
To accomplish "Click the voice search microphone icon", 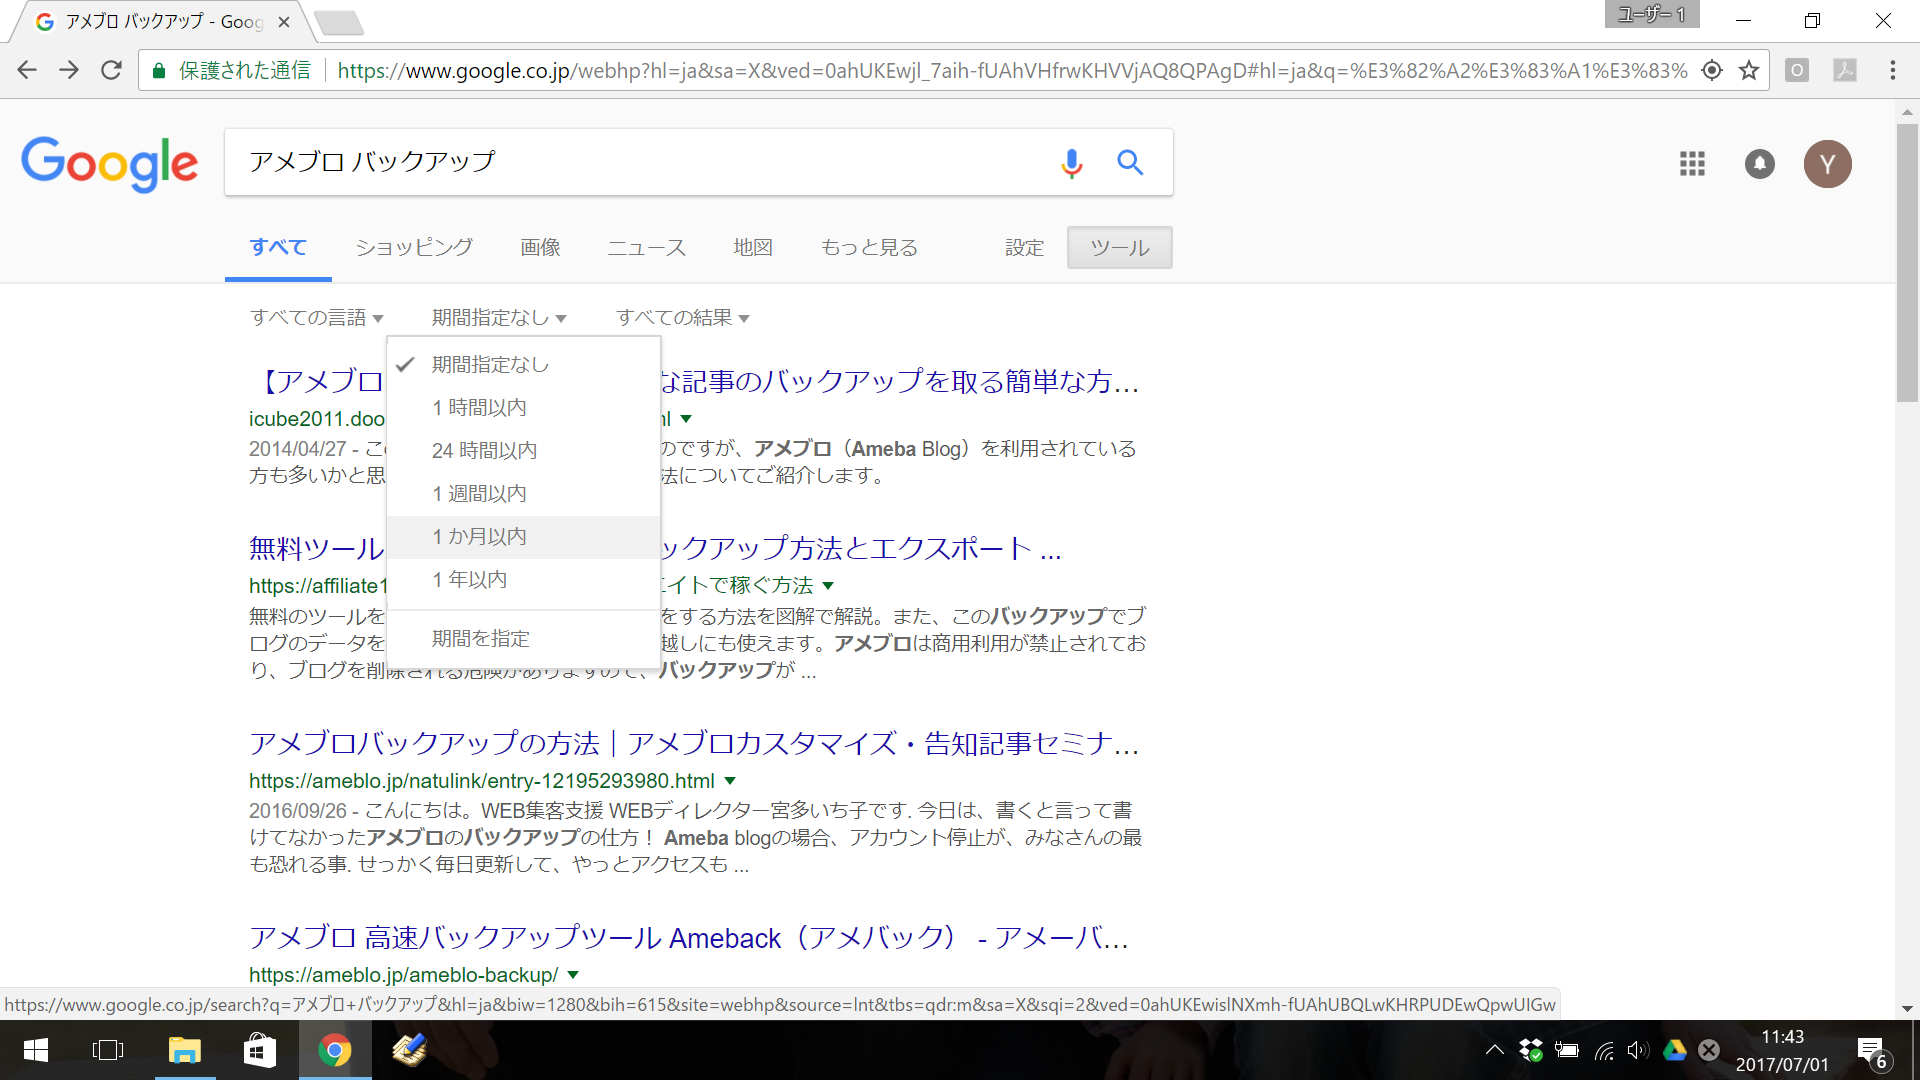I will [x=1071, y=162].
